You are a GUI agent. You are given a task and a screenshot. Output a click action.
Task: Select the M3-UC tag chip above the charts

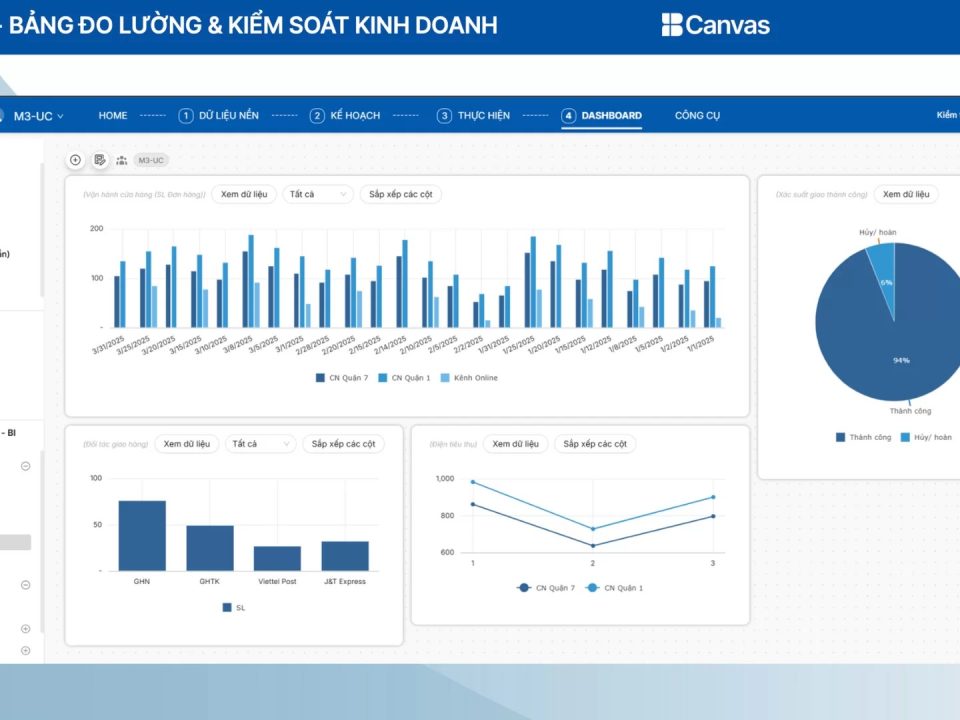click(x=151, y=160)
